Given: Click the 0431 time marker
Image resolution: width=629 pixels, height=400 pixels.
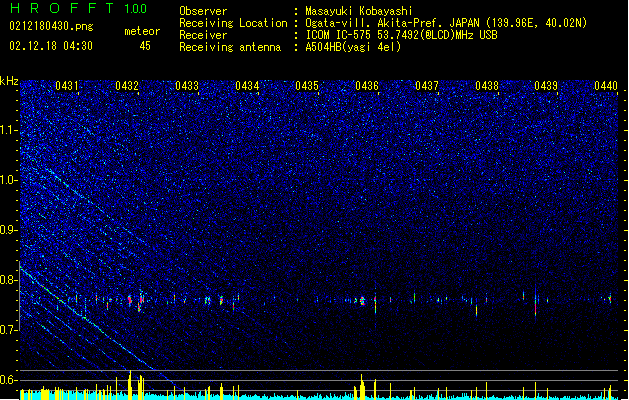Looking at the screenshot, I should (67, 85).
